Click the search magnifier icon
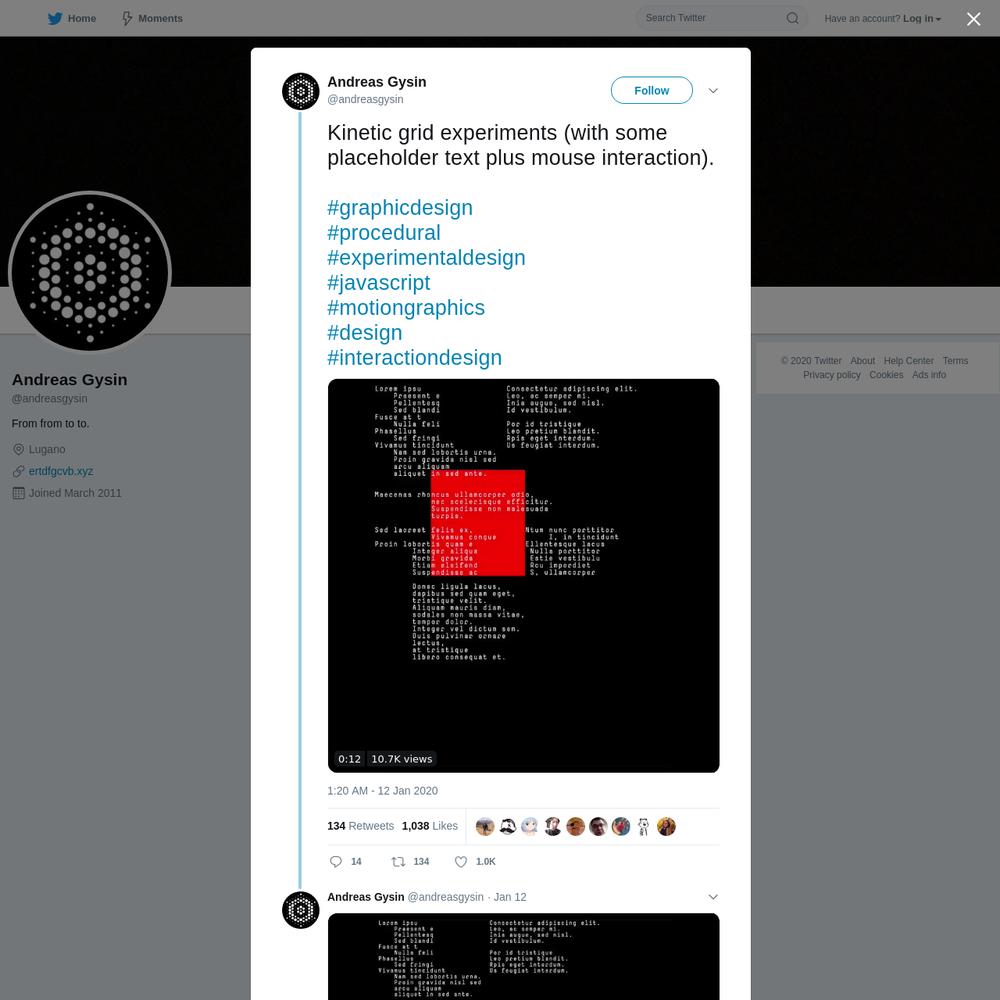This screenshot has width=1000, height=1000. [x=792, y=18]
